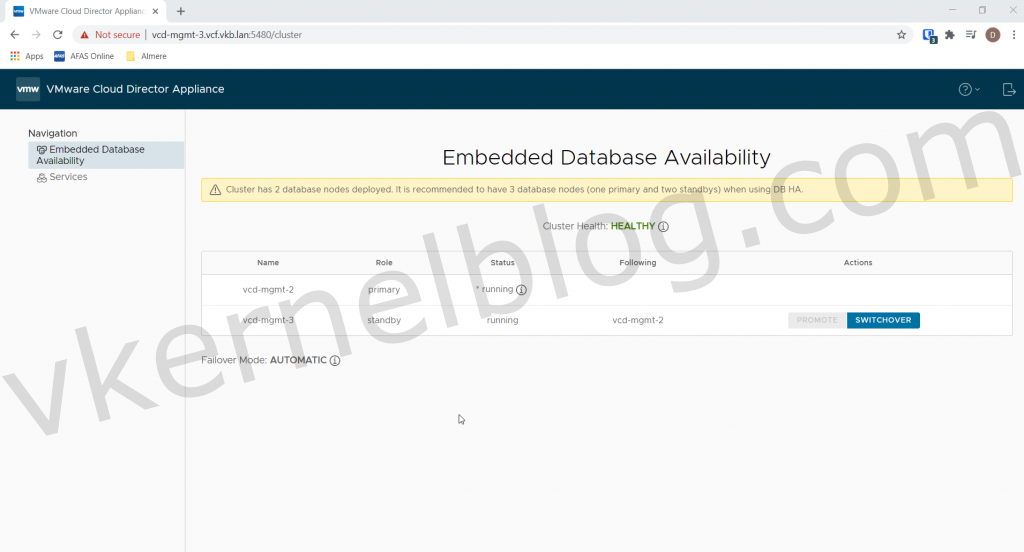1024x552 pixels.
Task: Click the standby role cell
Action: click(384, 320)
